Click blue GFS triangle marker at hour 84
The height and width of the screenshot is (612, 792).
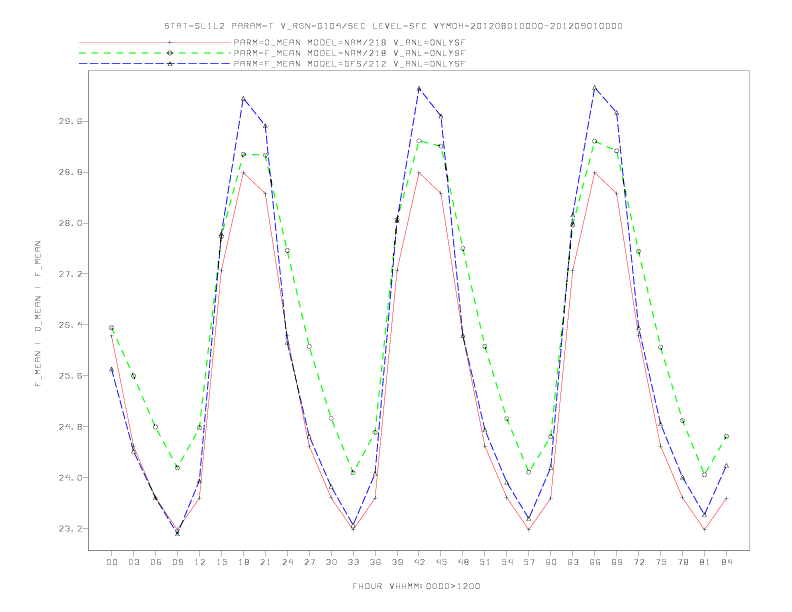tap(726, 466)
